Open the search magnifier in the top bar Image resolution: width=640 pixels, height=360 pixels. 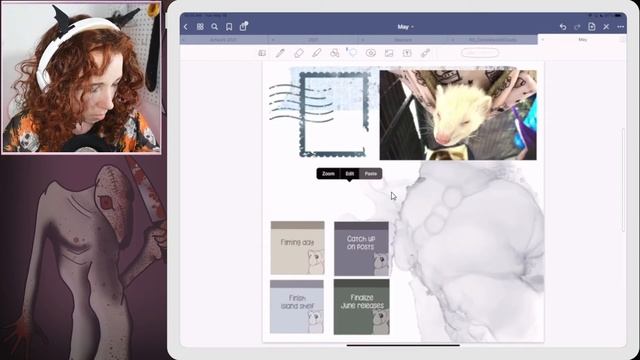(x=214, y=27)
